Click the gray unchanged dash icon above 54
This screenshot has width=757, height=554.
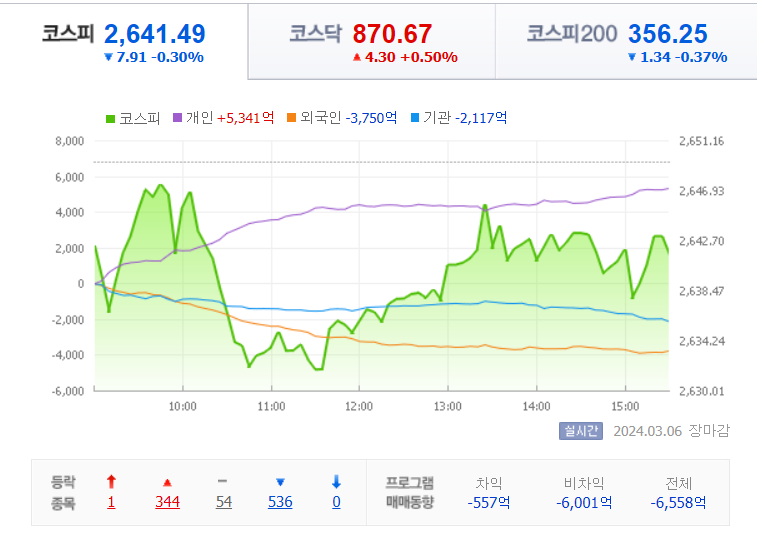tap(223, 481)
